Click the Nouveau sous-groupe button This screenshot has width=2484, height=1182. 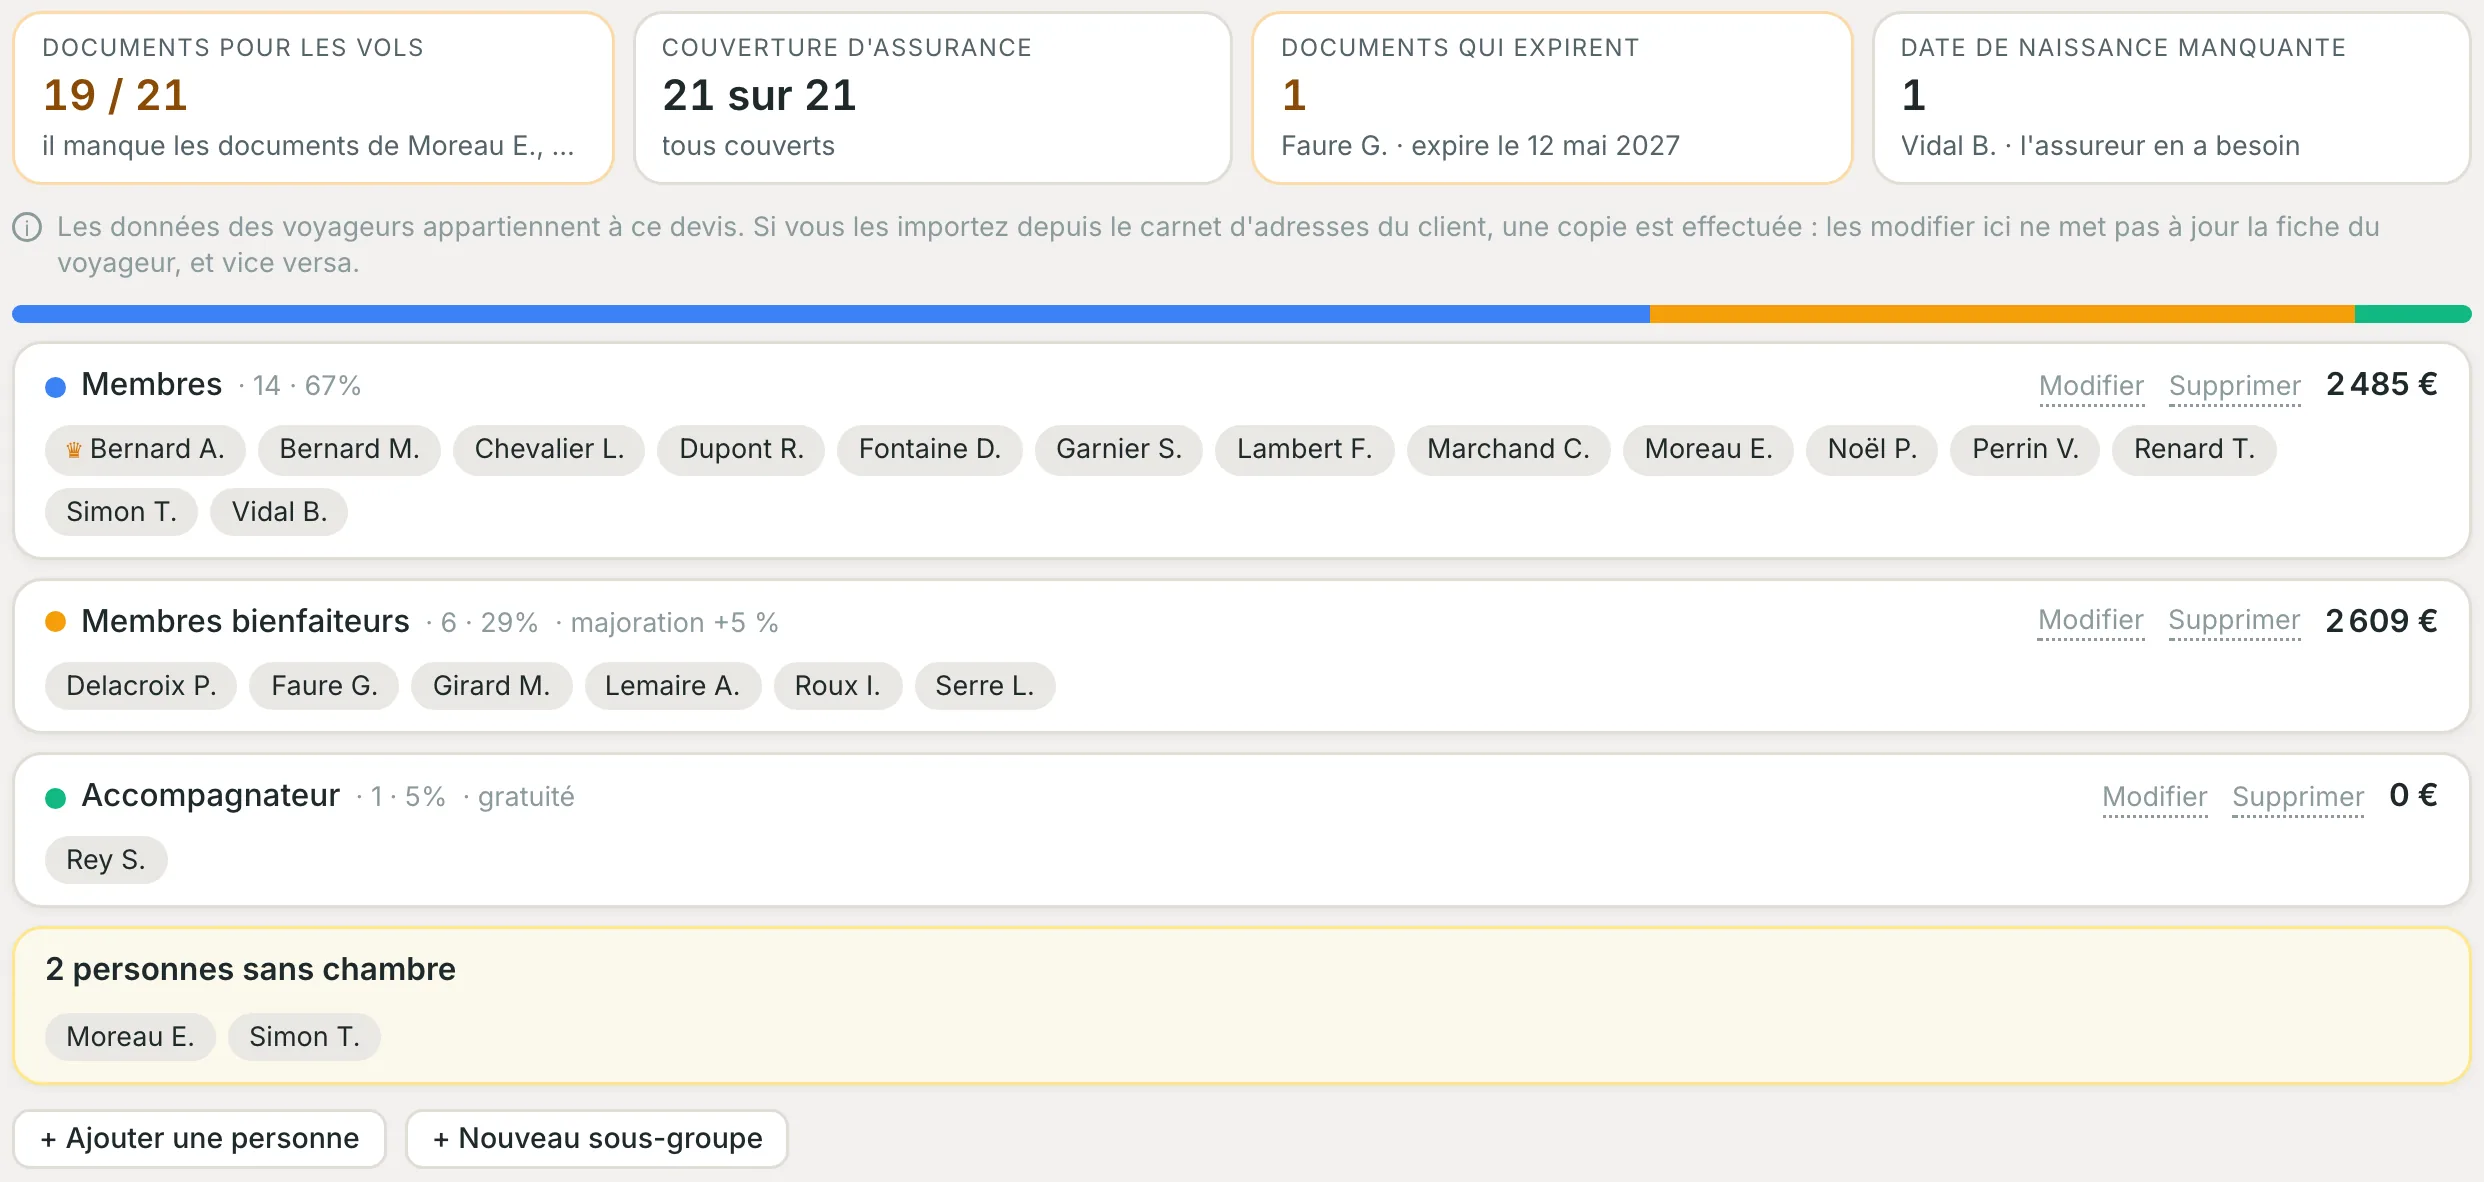tap(597, 1138)
